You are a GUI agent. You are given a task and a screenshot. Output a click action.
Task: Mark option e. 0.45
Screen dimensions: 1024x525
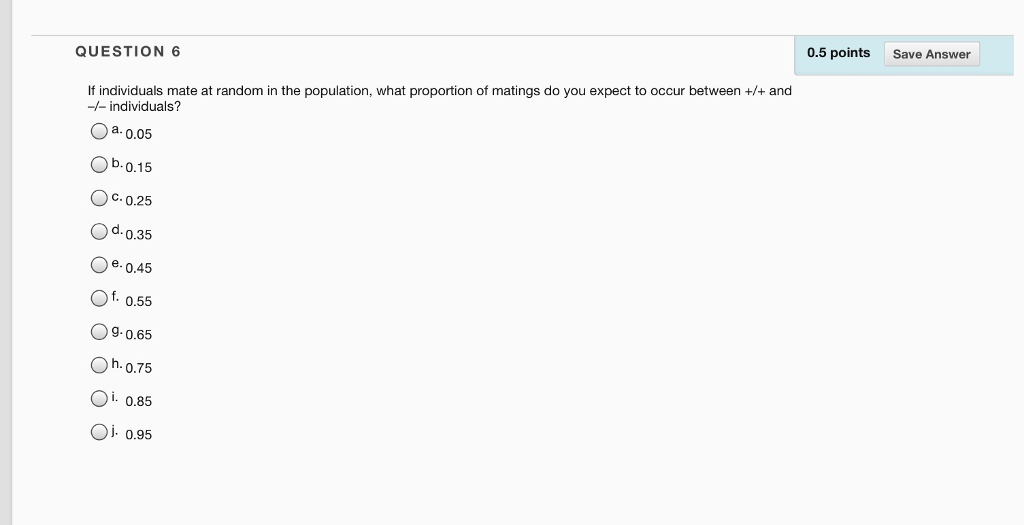point(99,264)
